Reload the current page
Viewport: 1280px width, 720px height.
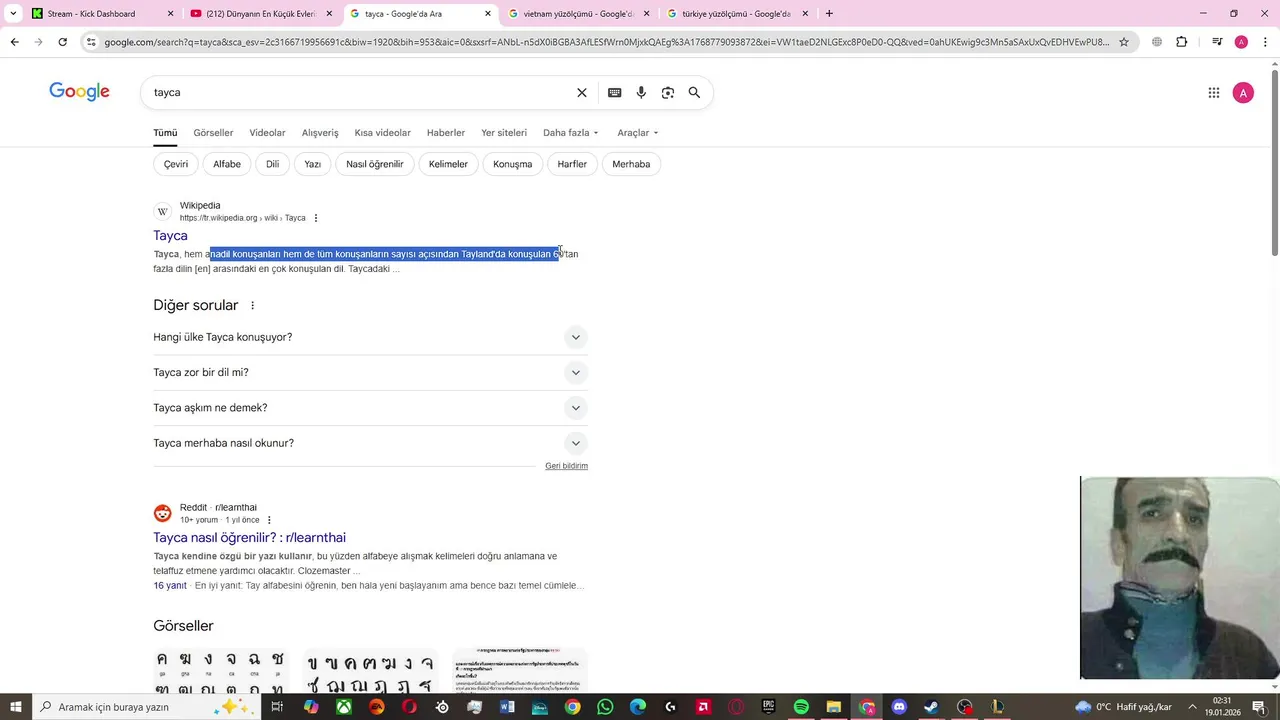coord(62,42)
